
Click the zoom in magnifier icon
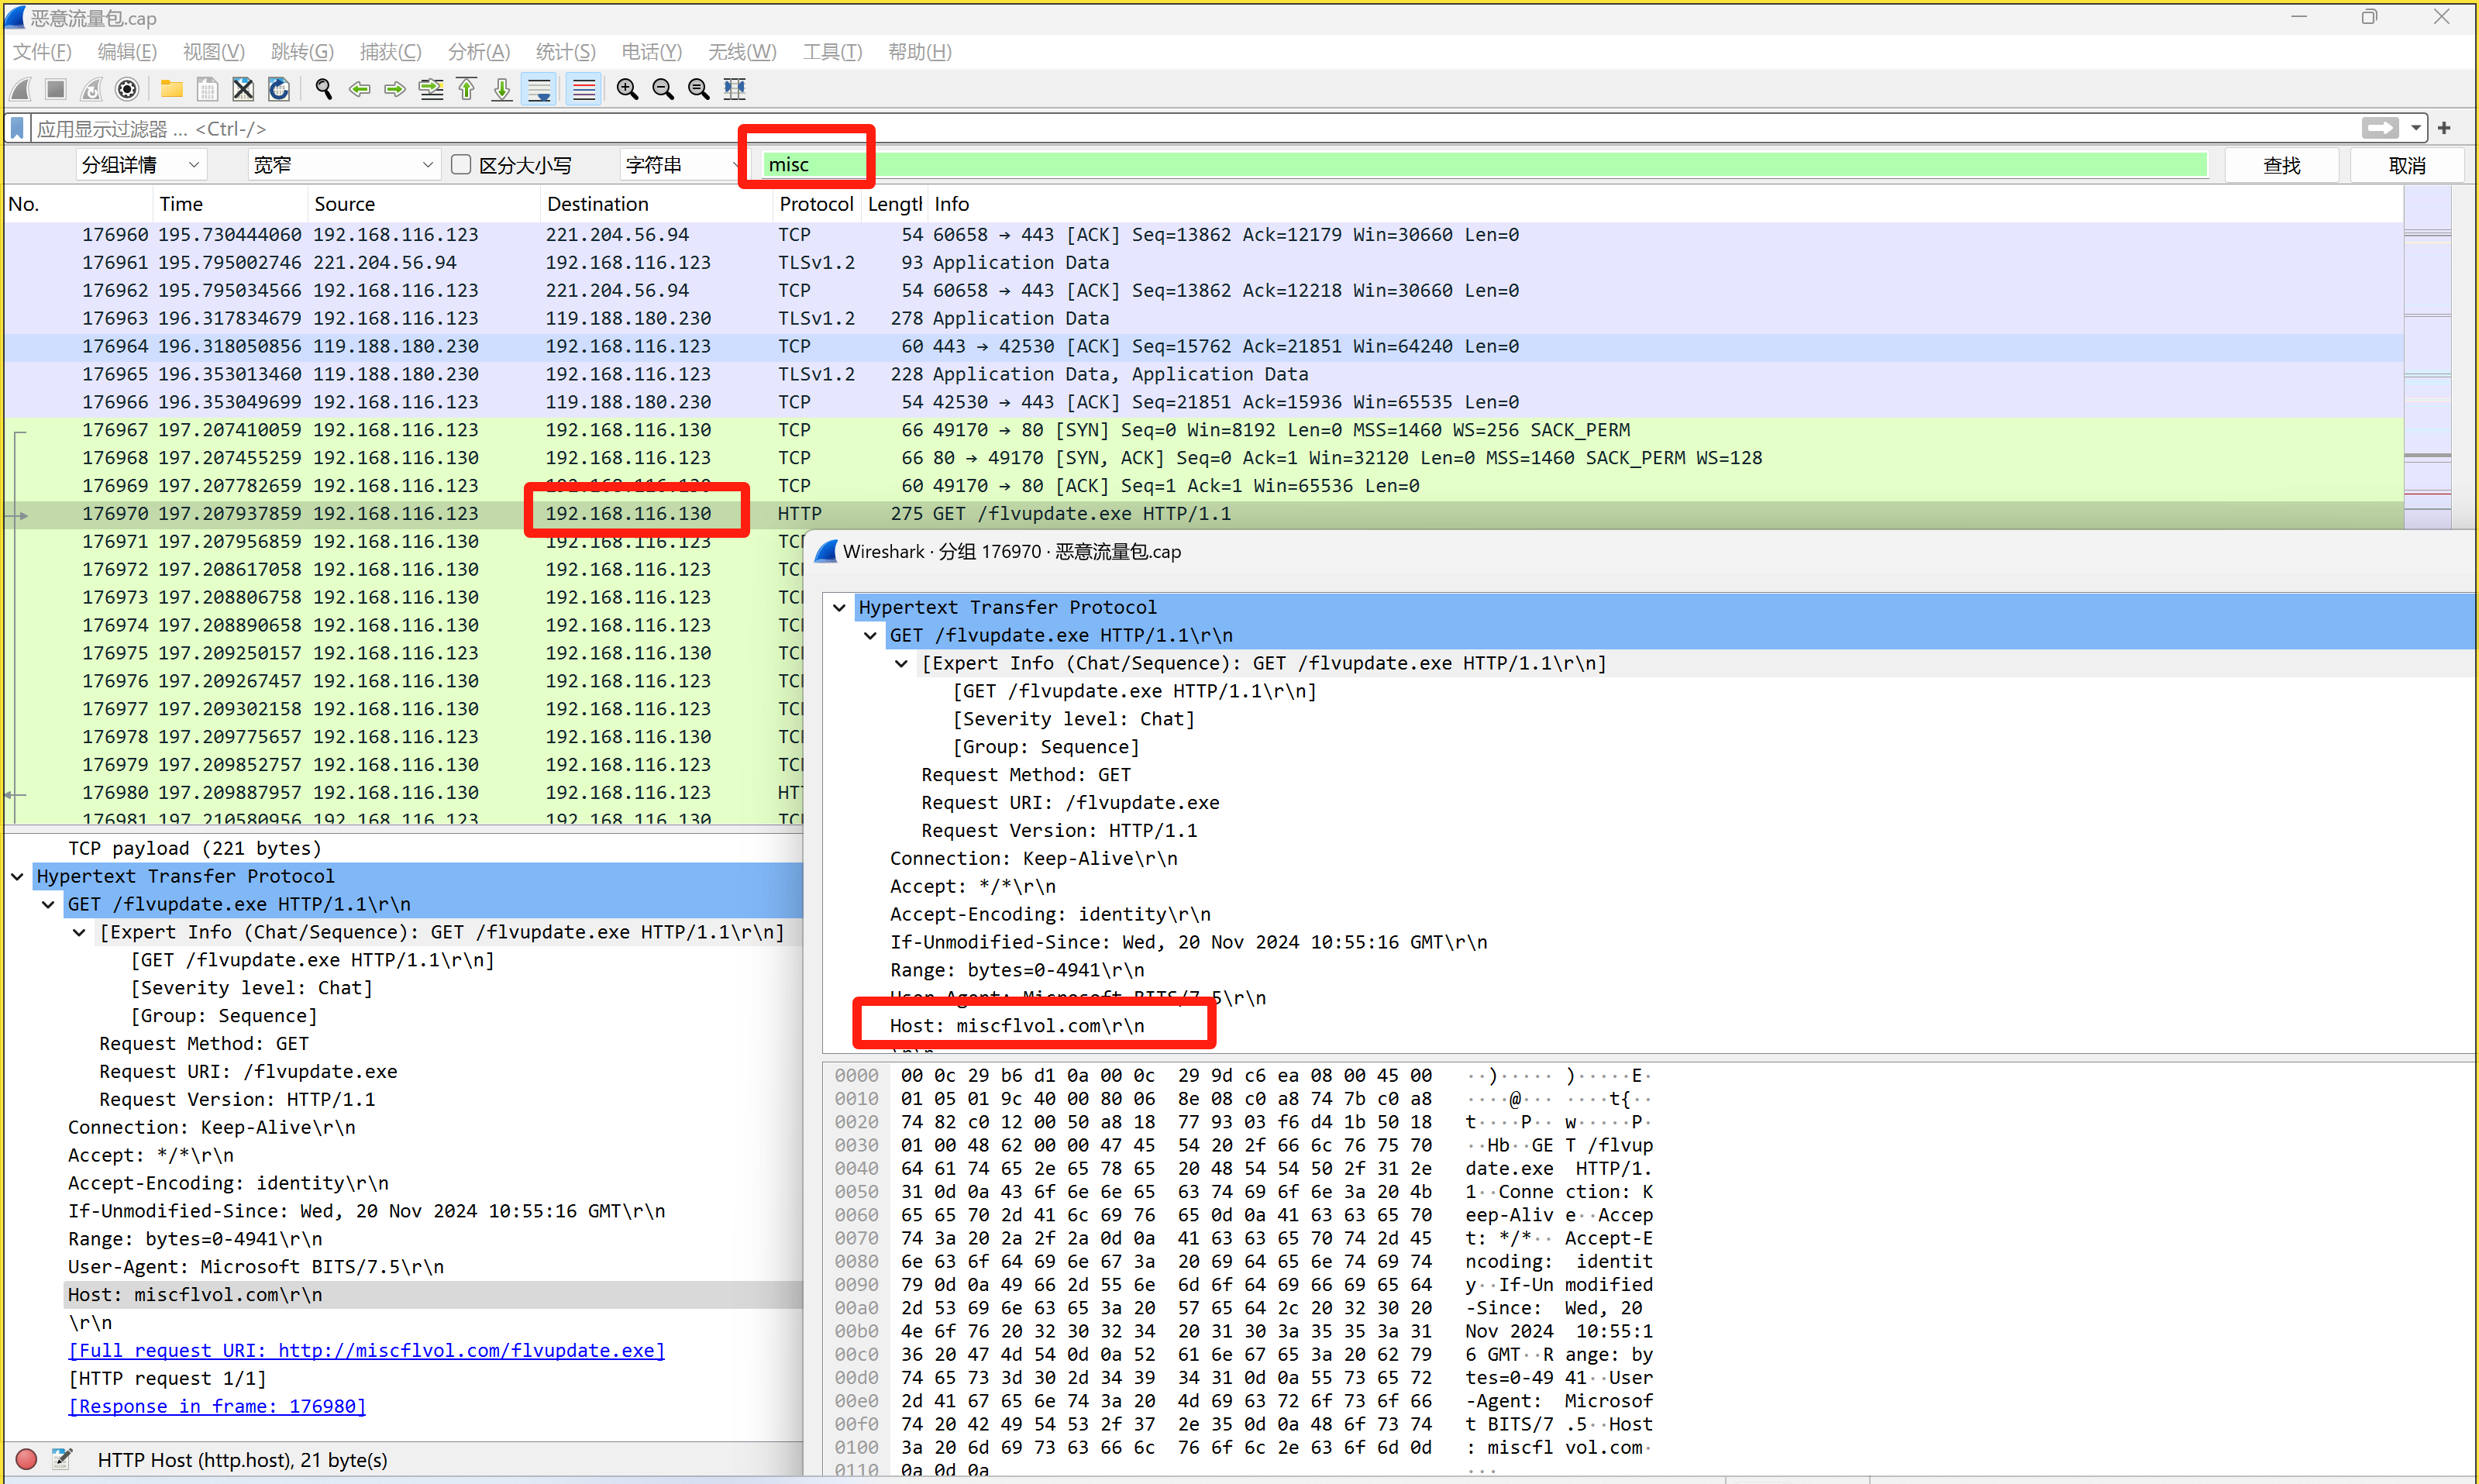pyautogui.click(x=627, y=89)
